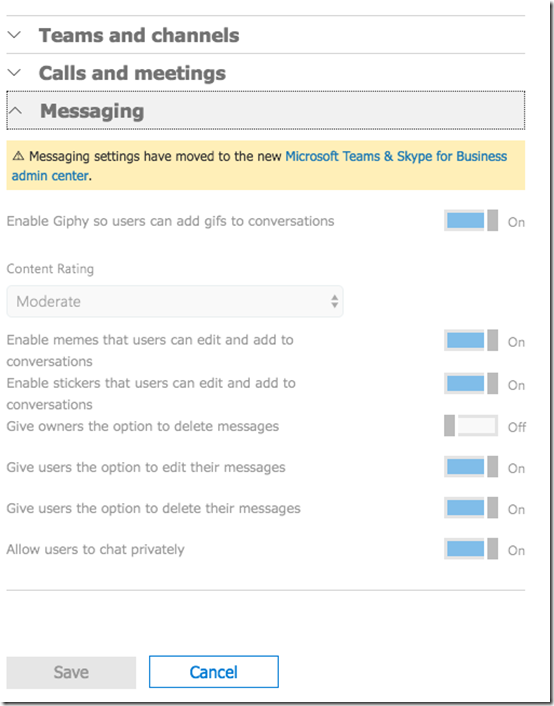Click the Cancel button
This screenshot has height=706, width=554.
213,672
